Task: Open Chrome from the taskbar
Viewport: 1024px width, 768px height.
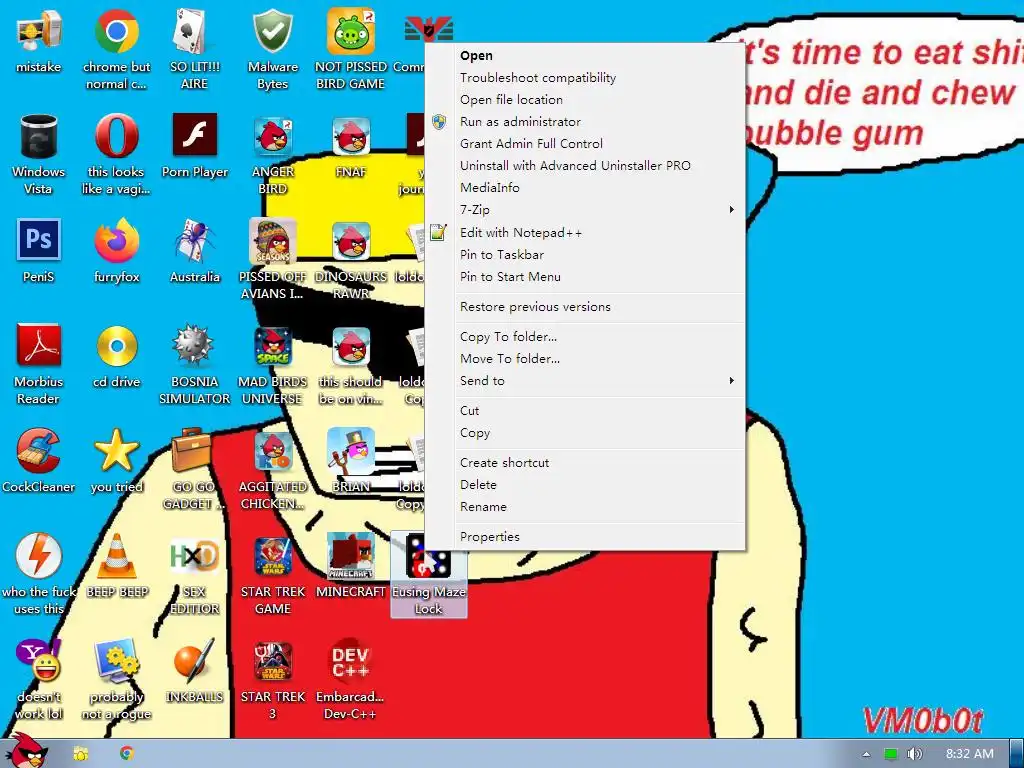Action: point(127,754)
